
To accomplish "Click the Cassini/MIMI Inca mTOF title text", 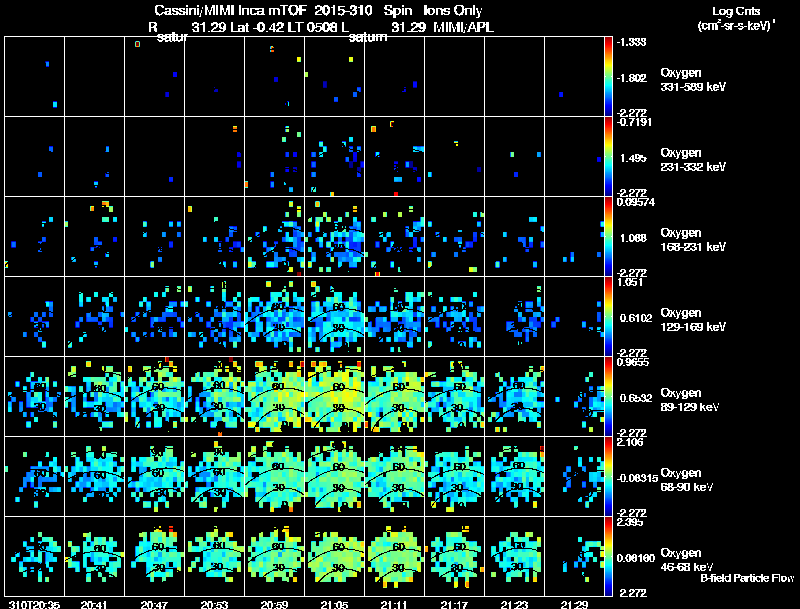I will click(x=230, y=10).
